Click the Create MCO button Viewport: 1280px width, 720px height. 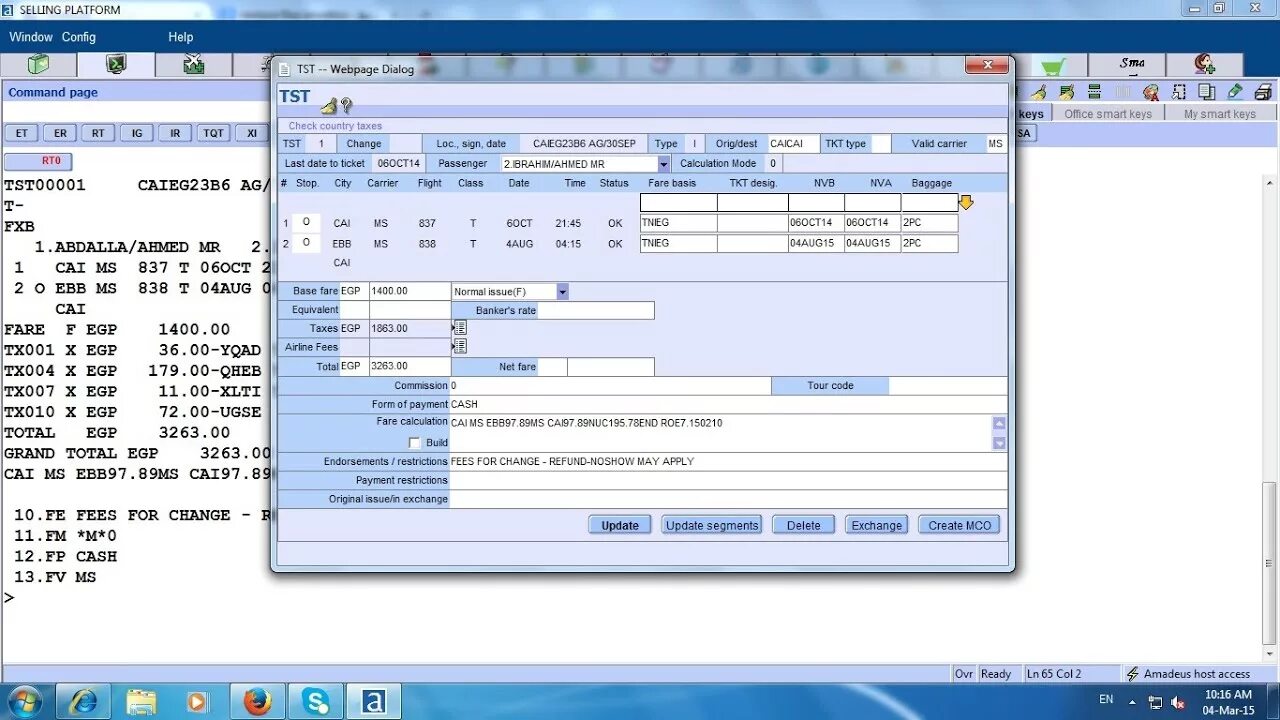[959, 525]
